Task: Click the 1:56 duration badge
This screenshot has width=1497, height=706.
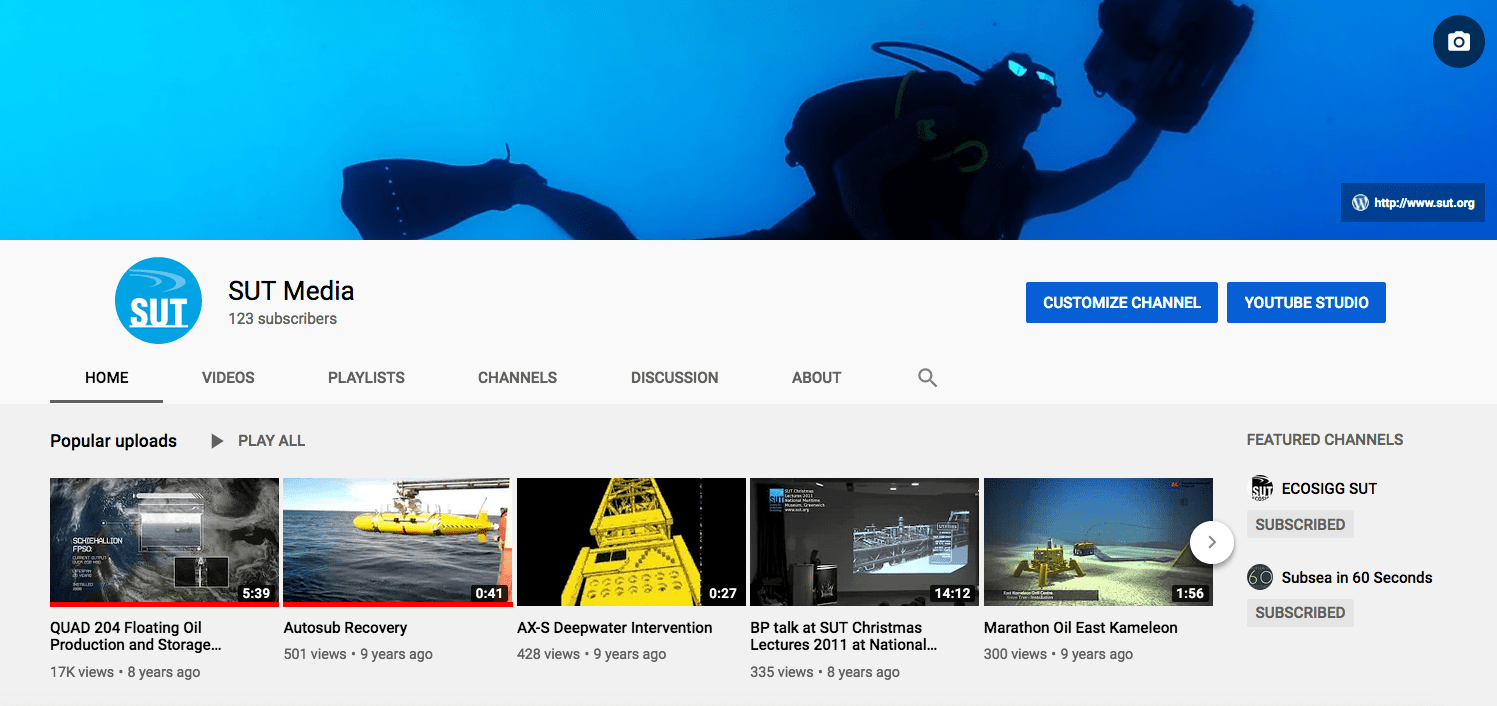Action: [1190, 593]
